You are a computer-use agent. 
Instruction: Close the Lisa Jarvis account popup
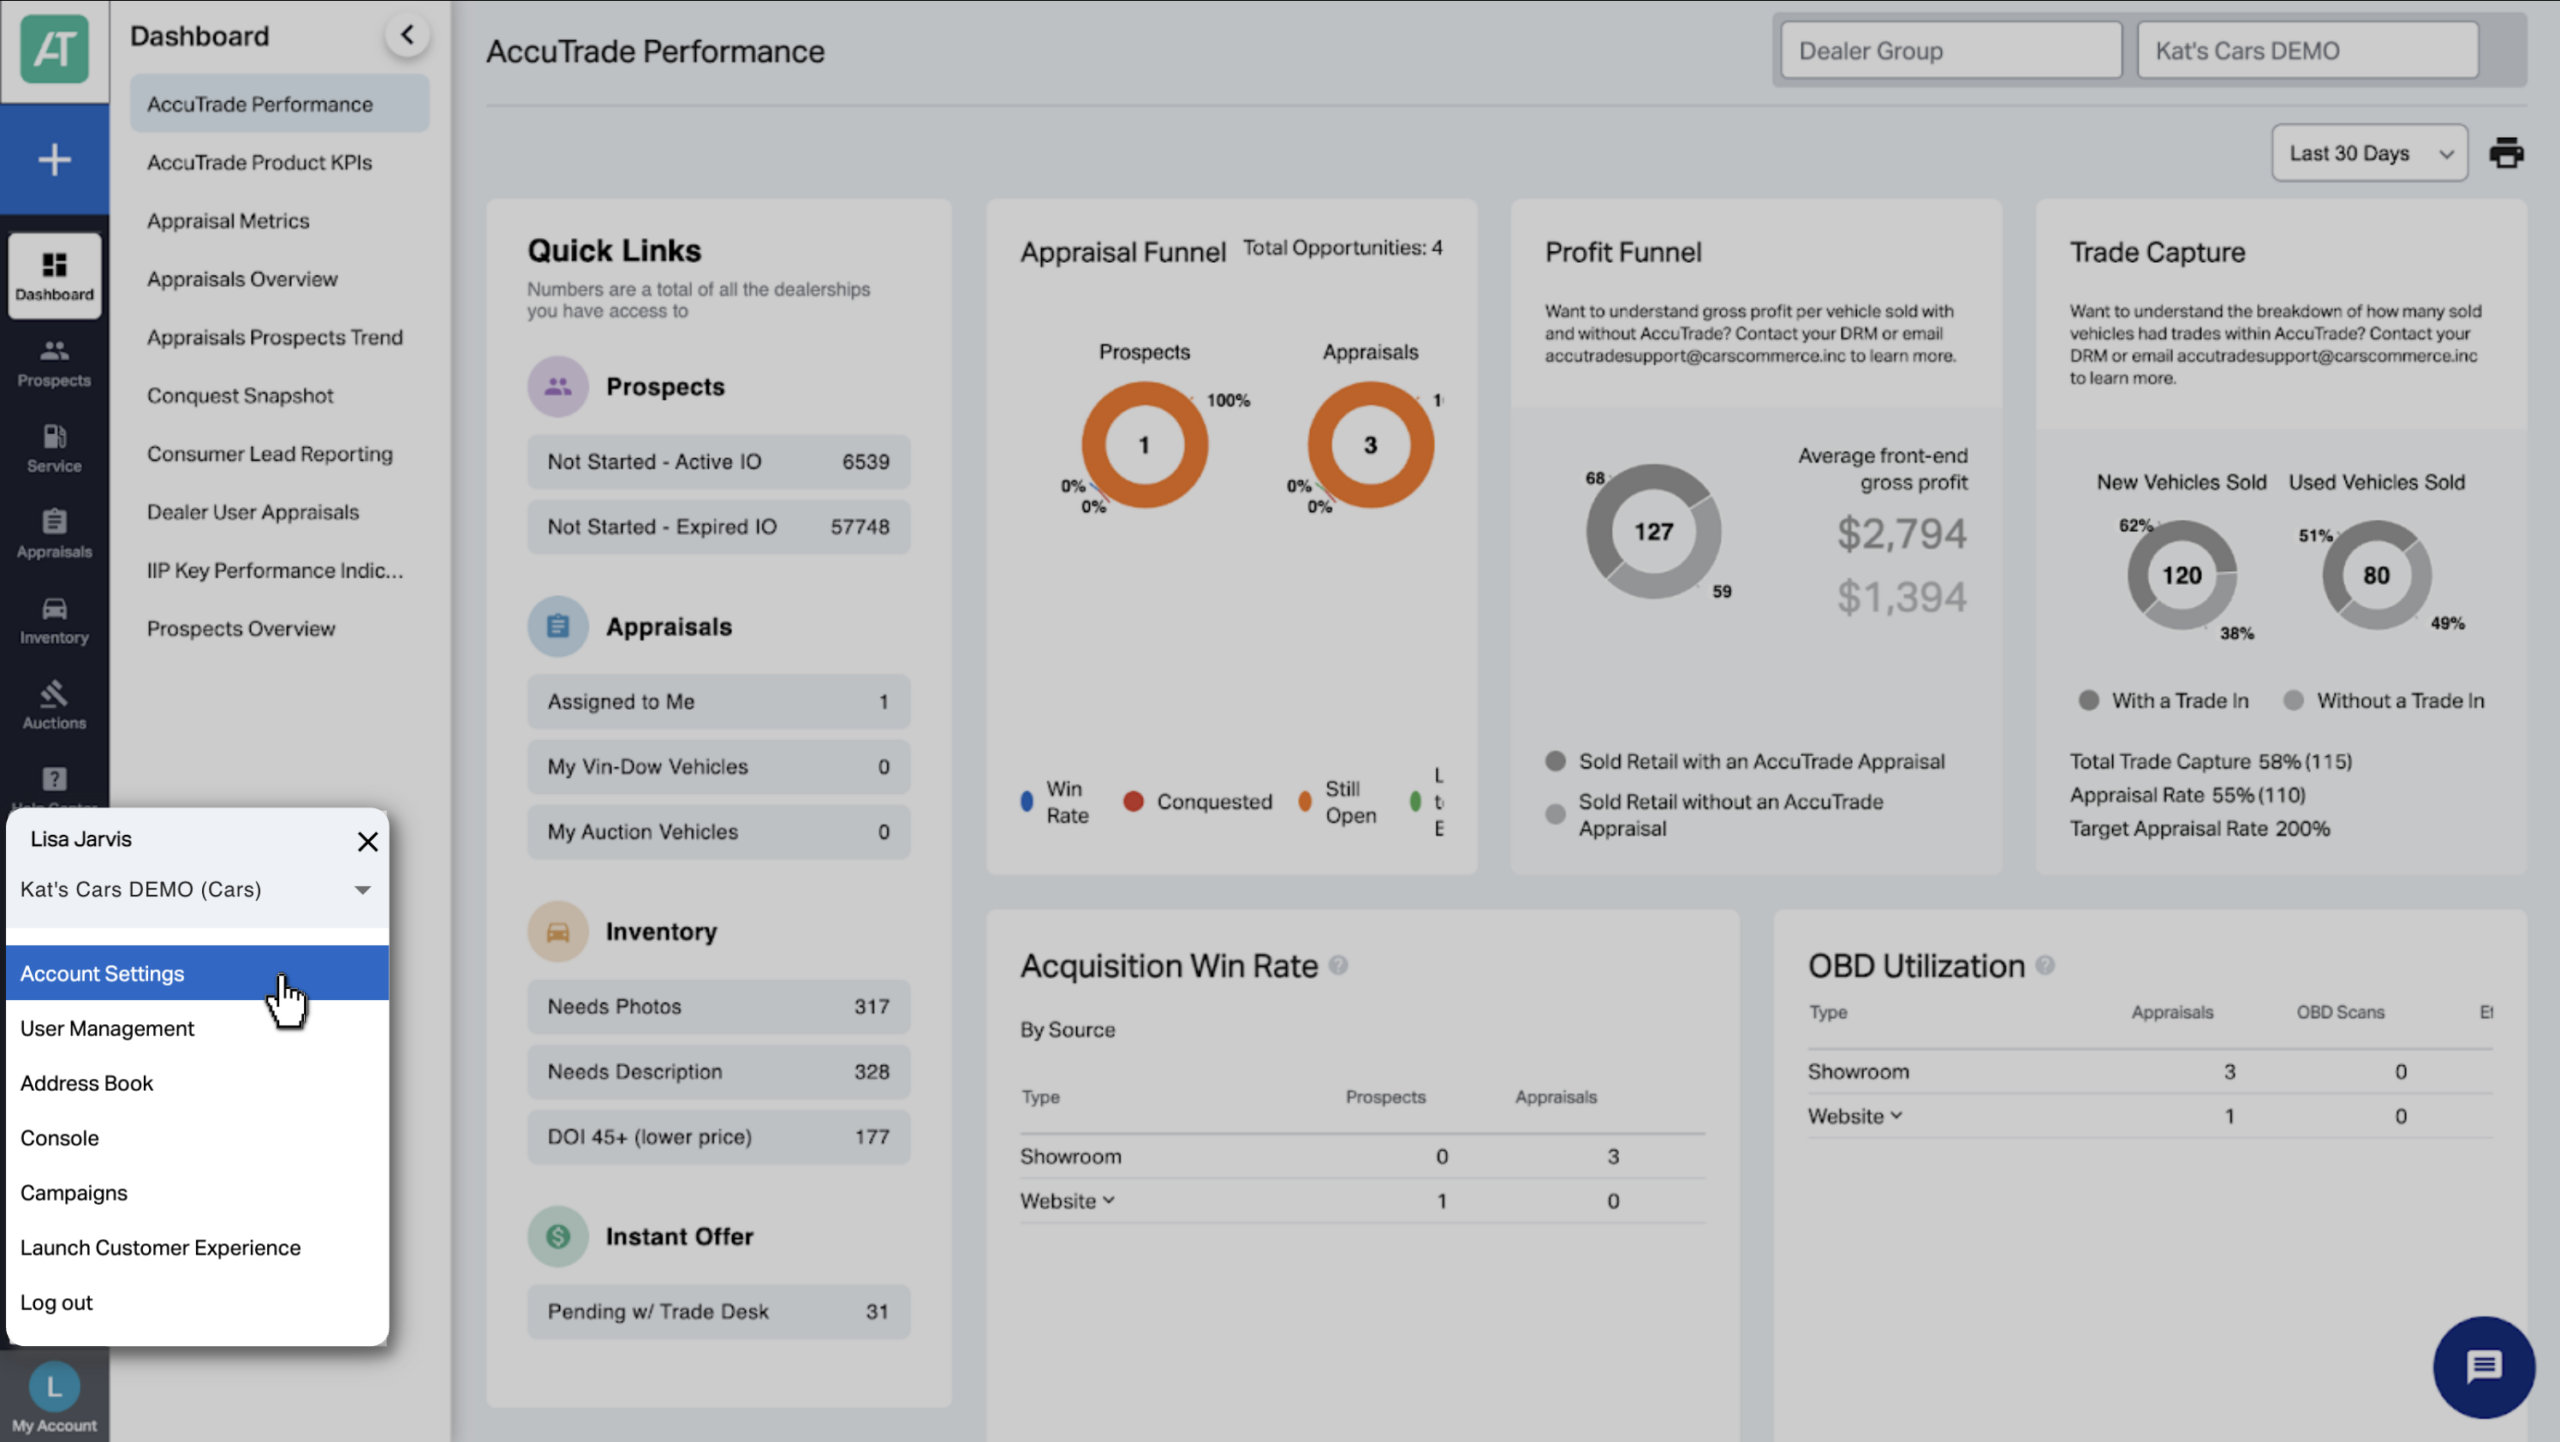point(367,841)
